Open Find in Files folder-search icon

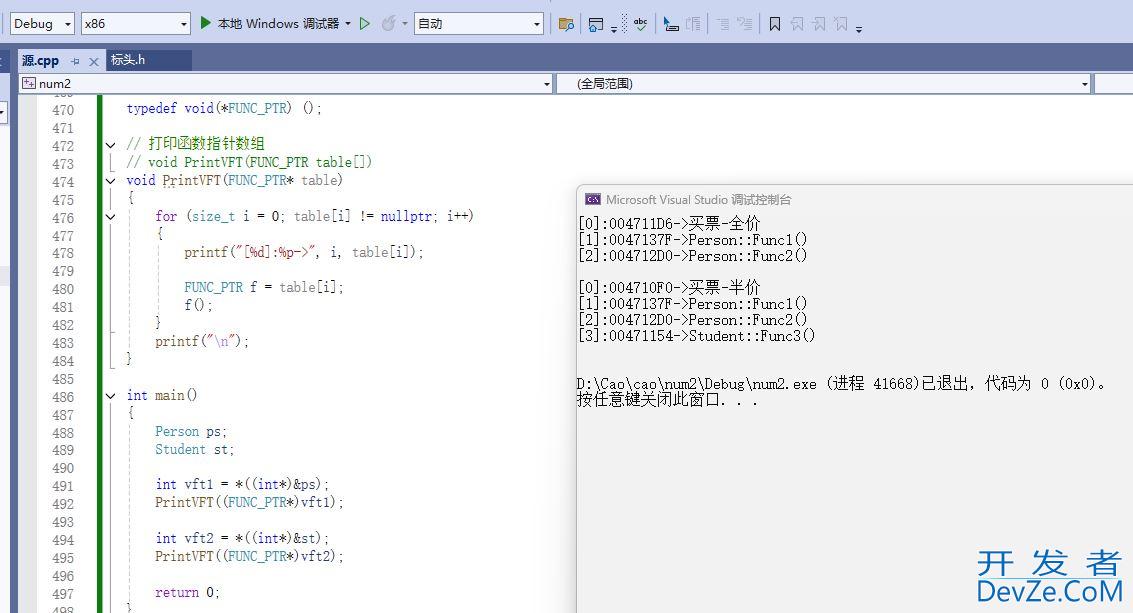pyautogui.click(x=566, y=25)
